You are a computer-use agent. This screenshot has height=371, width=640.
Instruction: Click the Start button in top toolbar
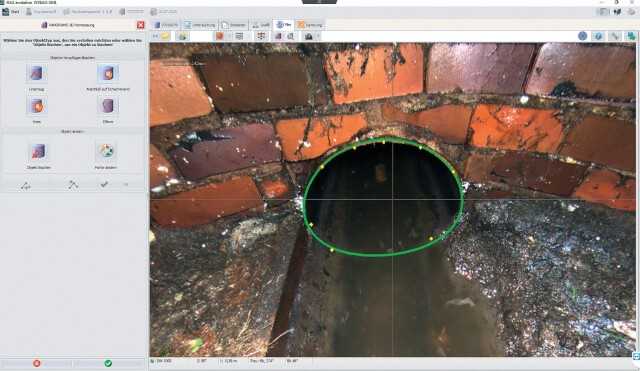(11, 12)
